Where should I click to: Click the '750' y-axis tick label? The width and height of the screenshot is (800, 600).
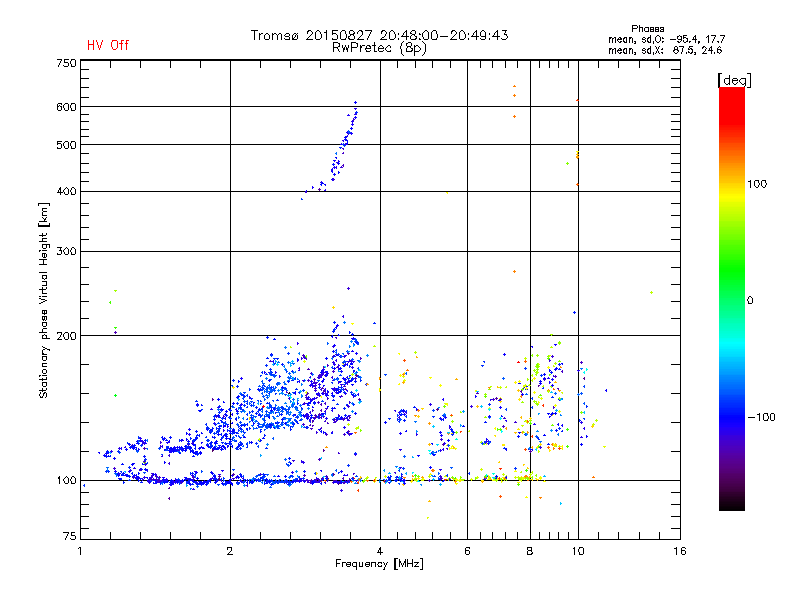point(66,63)
